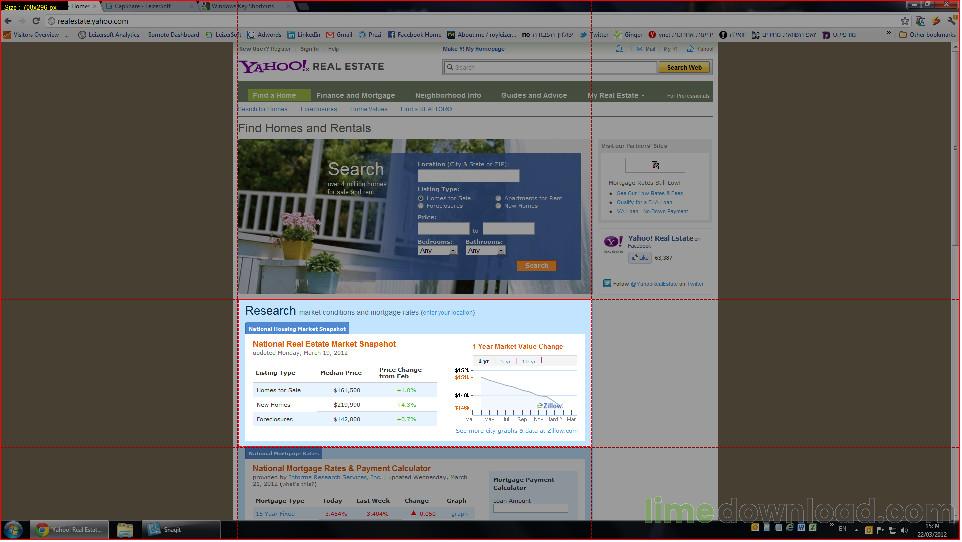Click the yellow Search Web button
962x542 pixels.
[684, 68]
